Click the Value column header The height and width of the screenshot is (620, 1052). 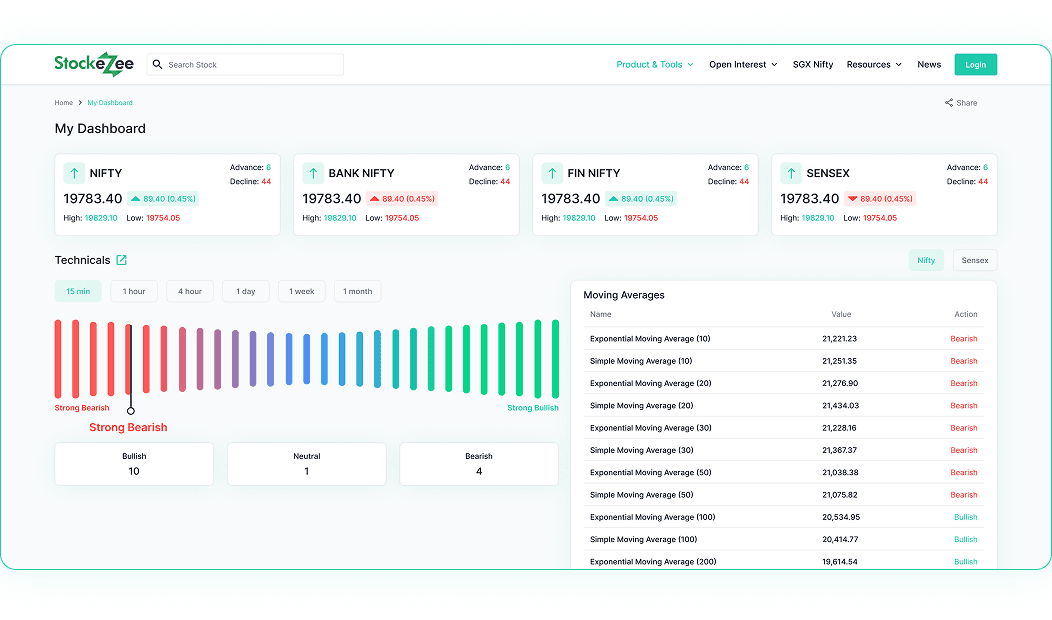(841, 314)
